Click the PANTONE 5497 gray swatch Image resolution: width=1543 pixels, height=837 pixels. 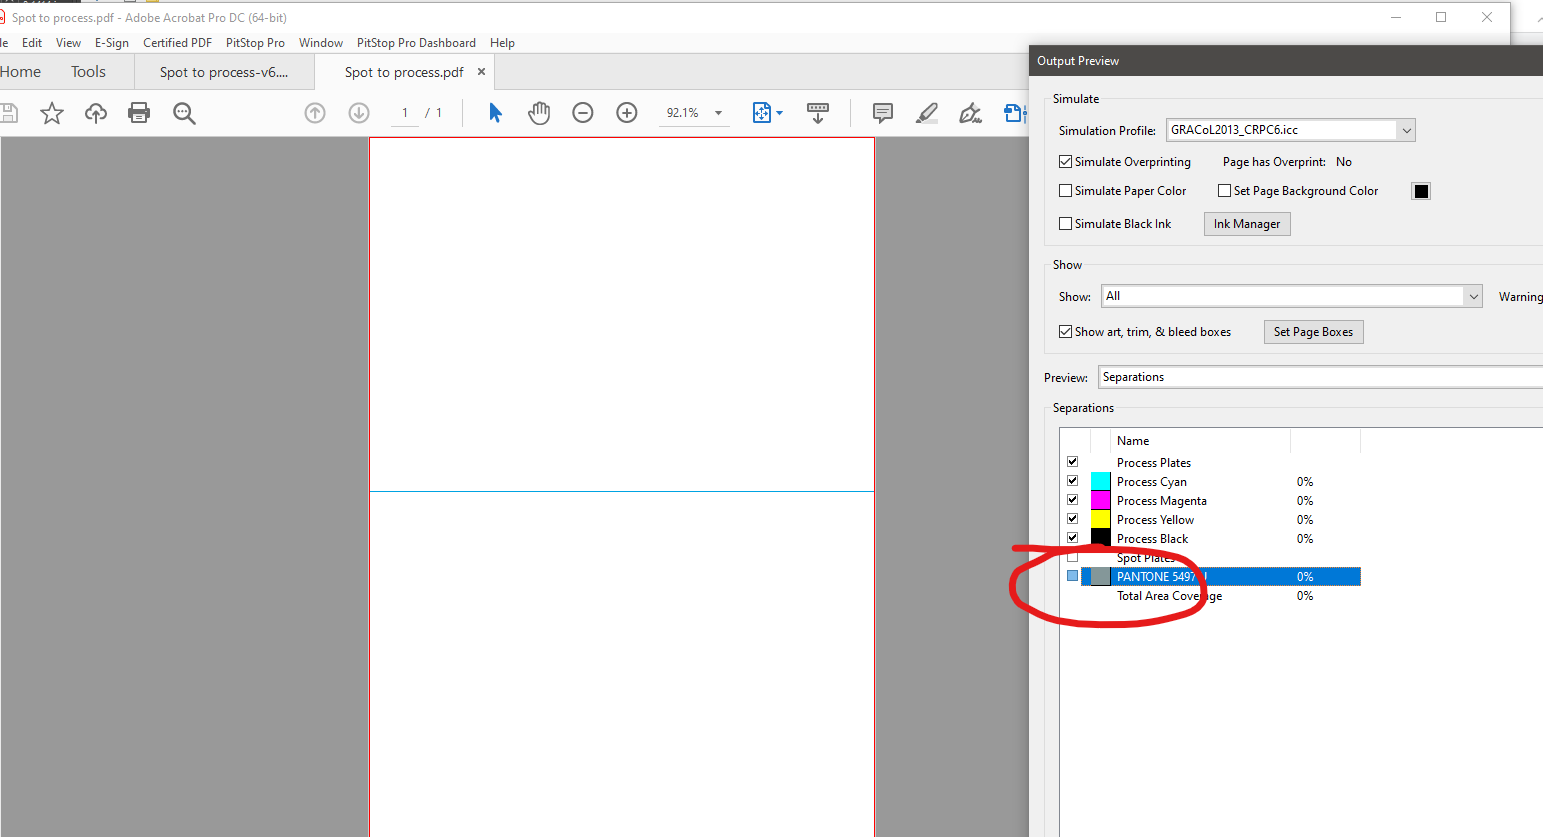click(x=1100, y=576)
